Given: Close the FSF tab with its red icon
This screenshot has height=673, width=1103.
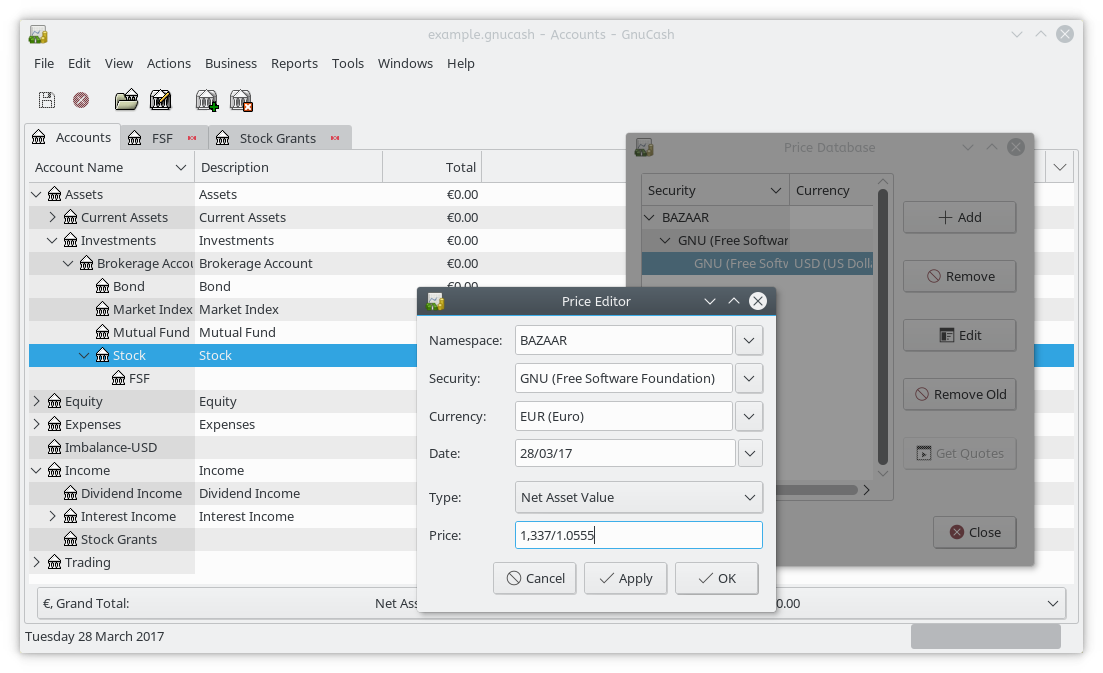Looking at the screenshot, I should pyautogui.click(x=192, y=138).
